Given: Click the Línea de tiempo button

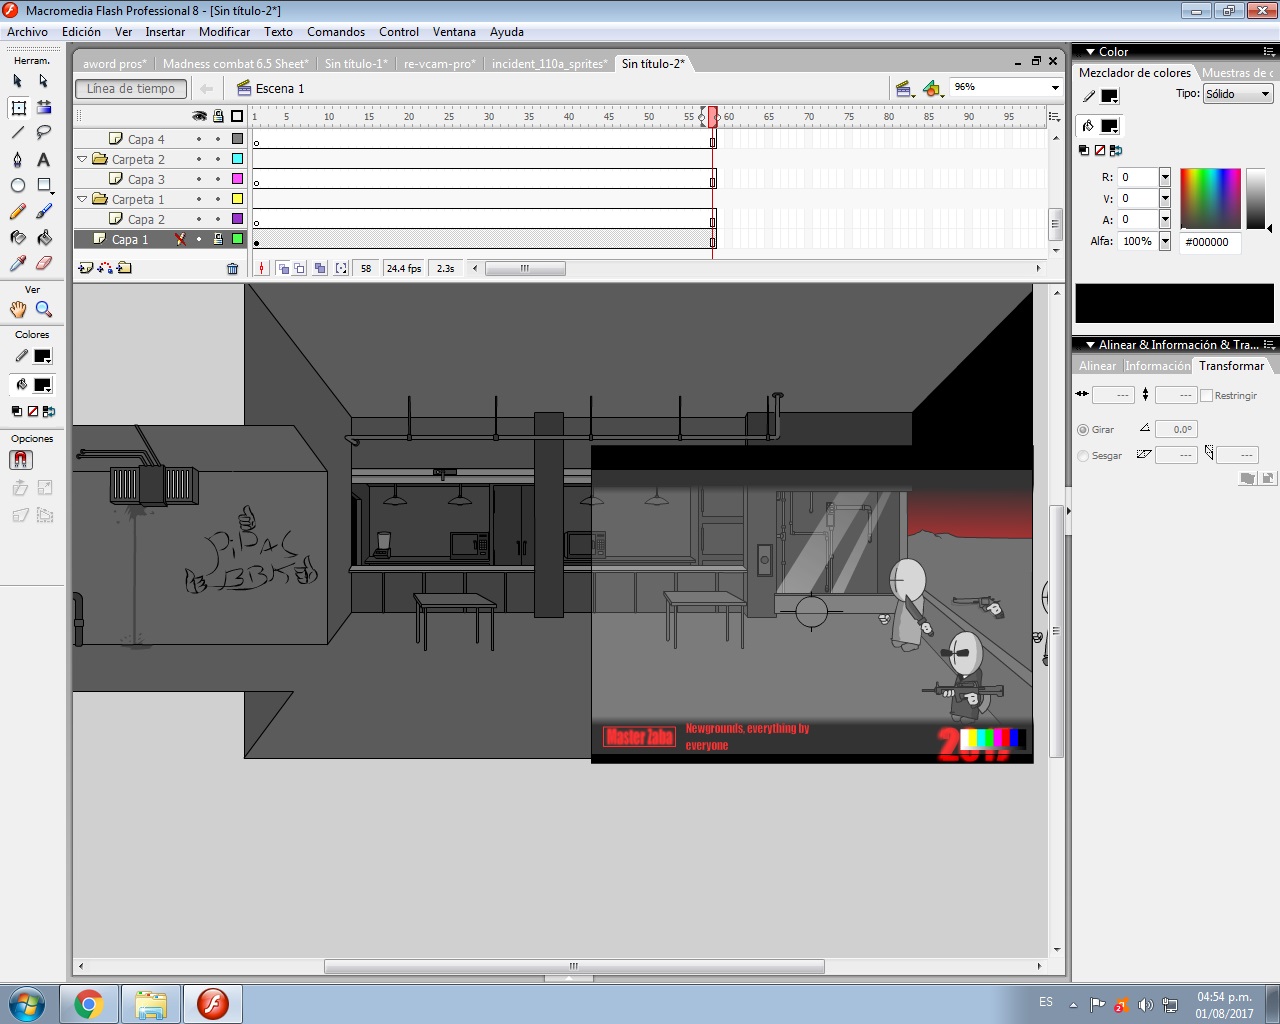Looking at the screenshot, I should click(131, 89).
